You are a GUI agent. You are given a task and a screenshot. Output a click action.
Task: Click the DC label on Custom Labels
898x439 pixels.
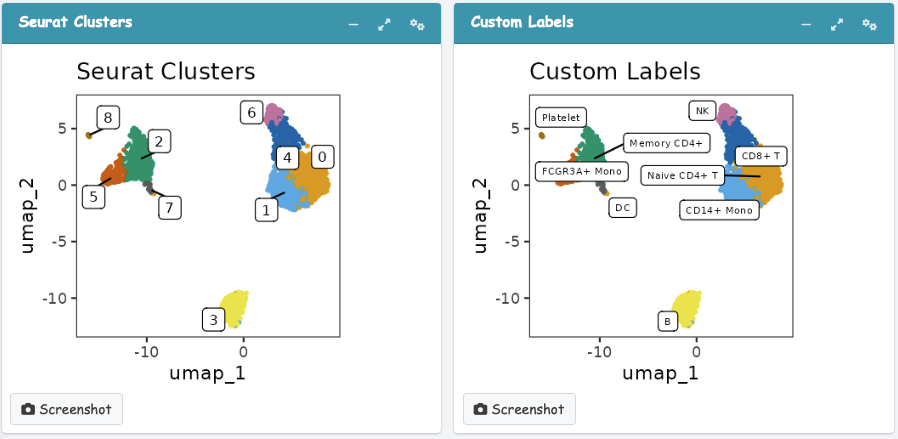tap(622, 208)
